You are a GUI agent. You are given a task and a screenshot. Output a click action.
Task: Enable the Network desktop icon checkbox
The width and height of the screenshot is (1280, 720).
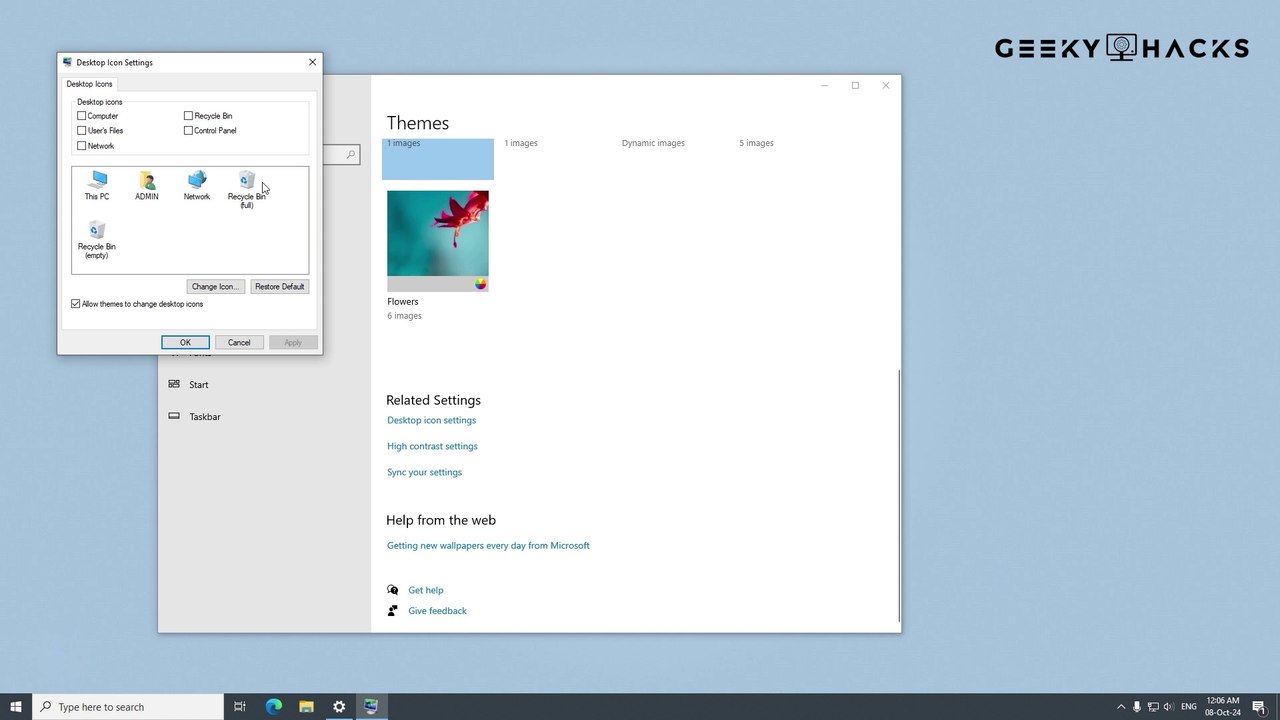(82, 146)
